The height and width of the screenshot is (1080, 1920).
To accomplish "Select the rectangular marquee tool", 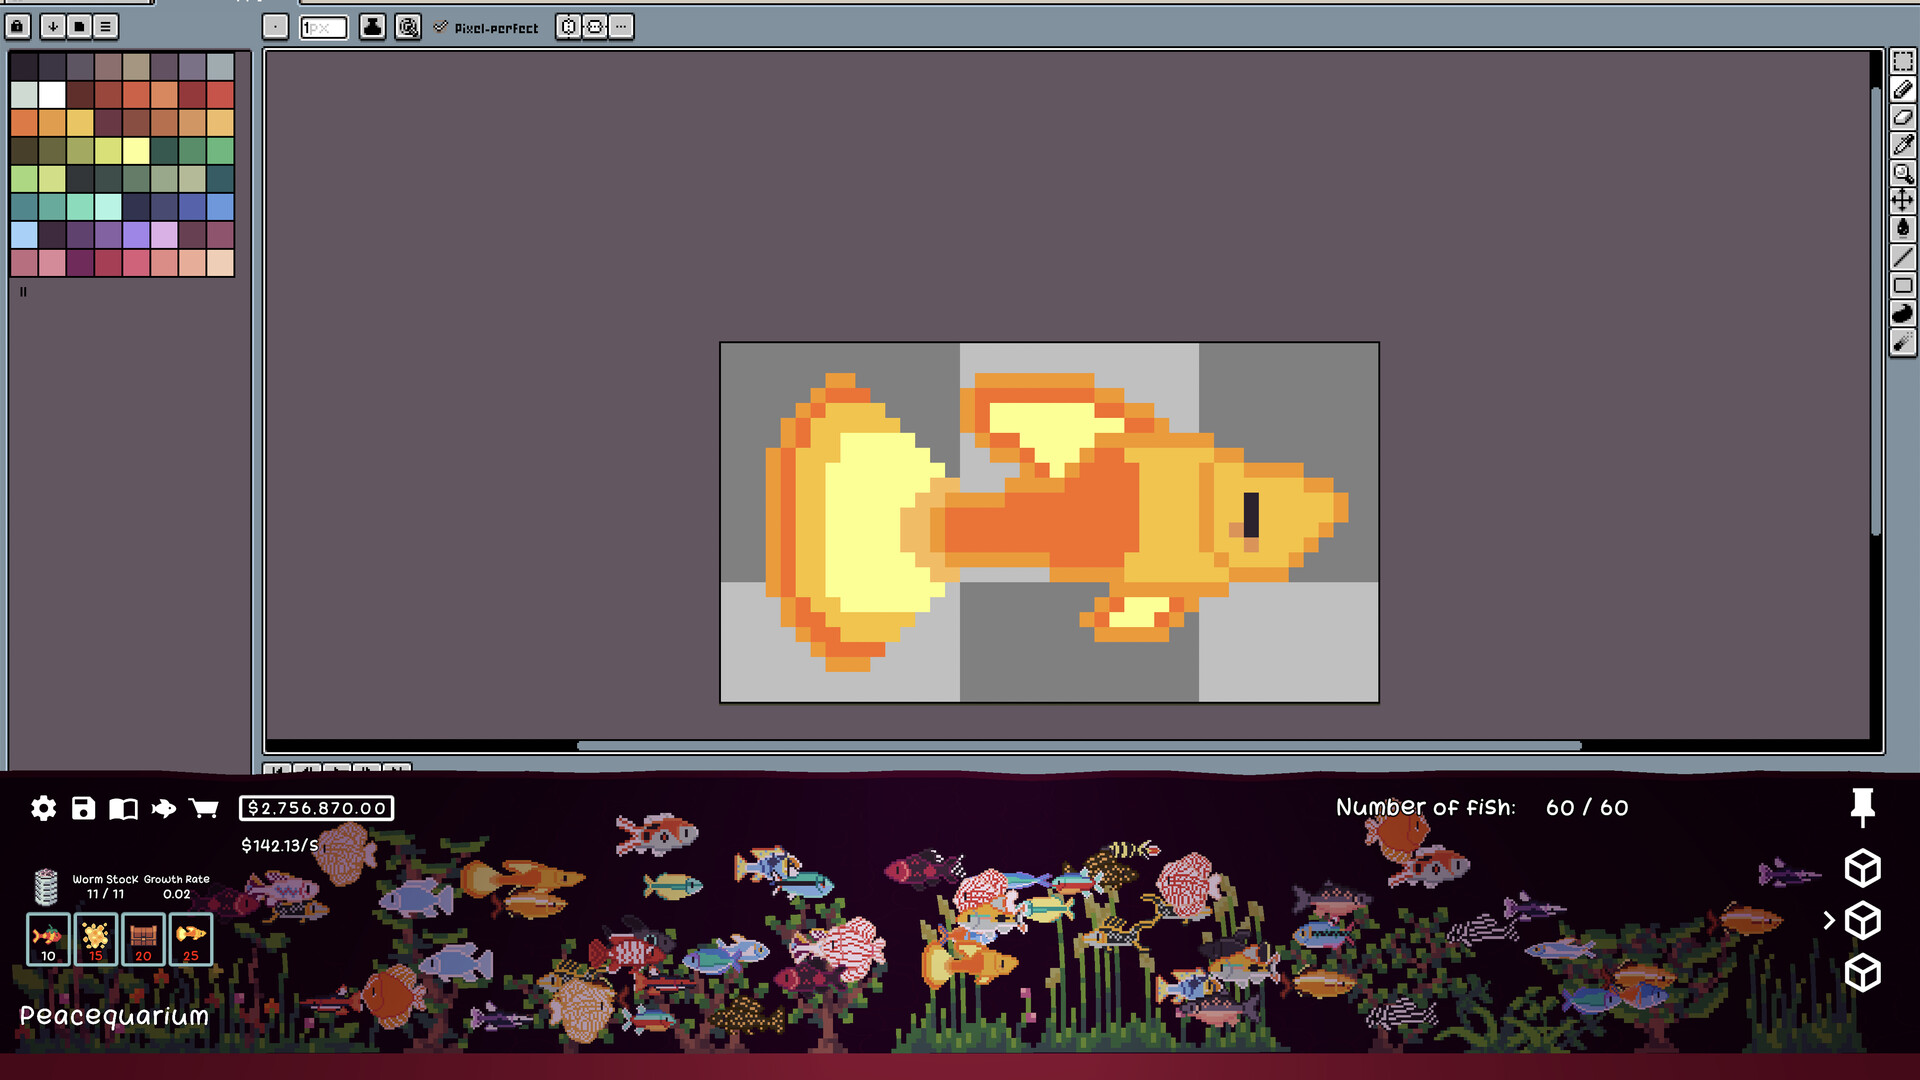I will pyautogui.click(x=1902, y=61).
